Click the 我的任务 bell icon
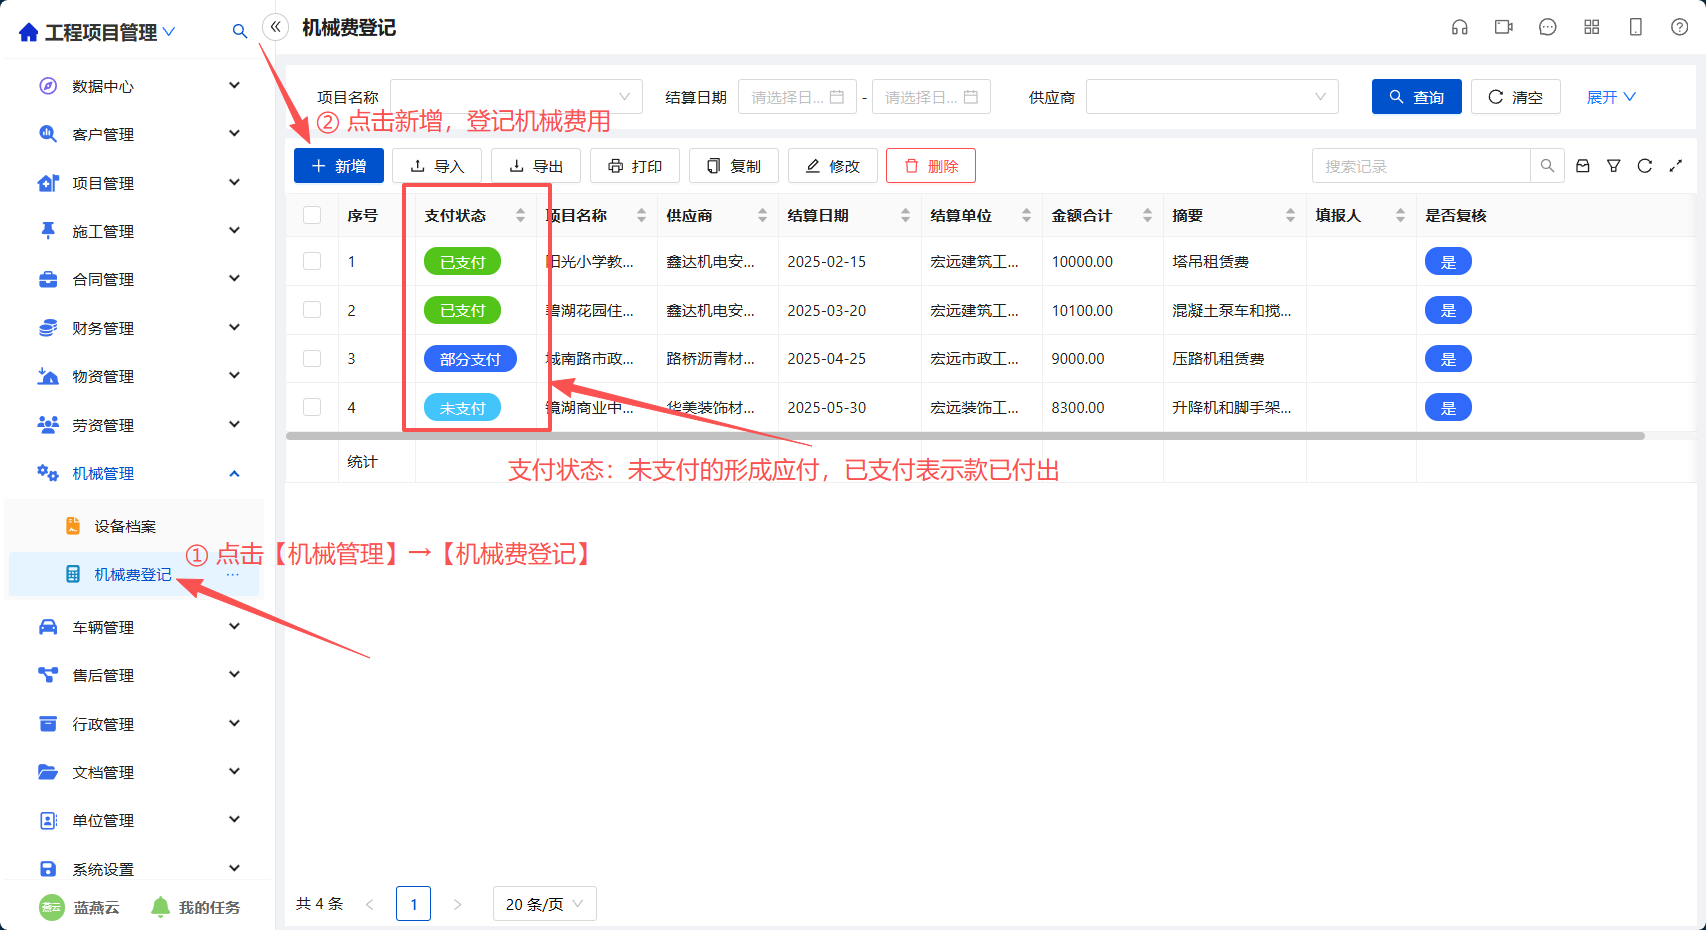The image size is (1706, 930). click(x=160, y=907)
